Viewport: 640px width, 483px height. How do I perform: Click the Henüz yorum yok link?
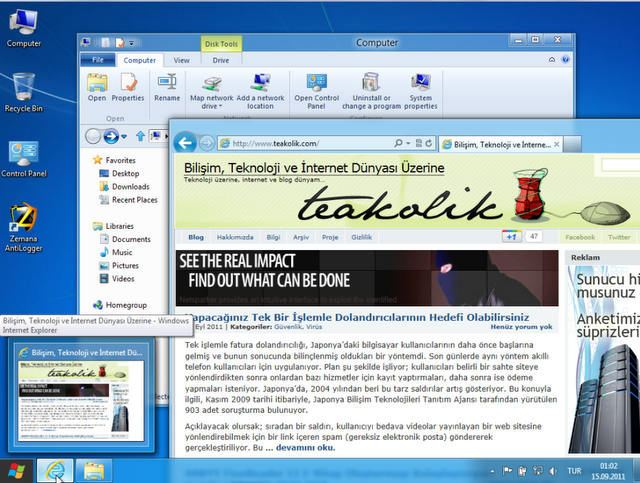click(x=521, y=327)
